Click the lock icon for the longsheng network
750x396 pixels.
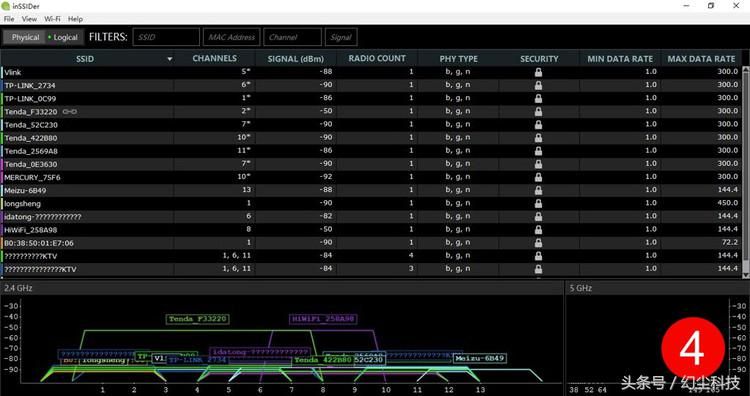[x=538, y=203]
